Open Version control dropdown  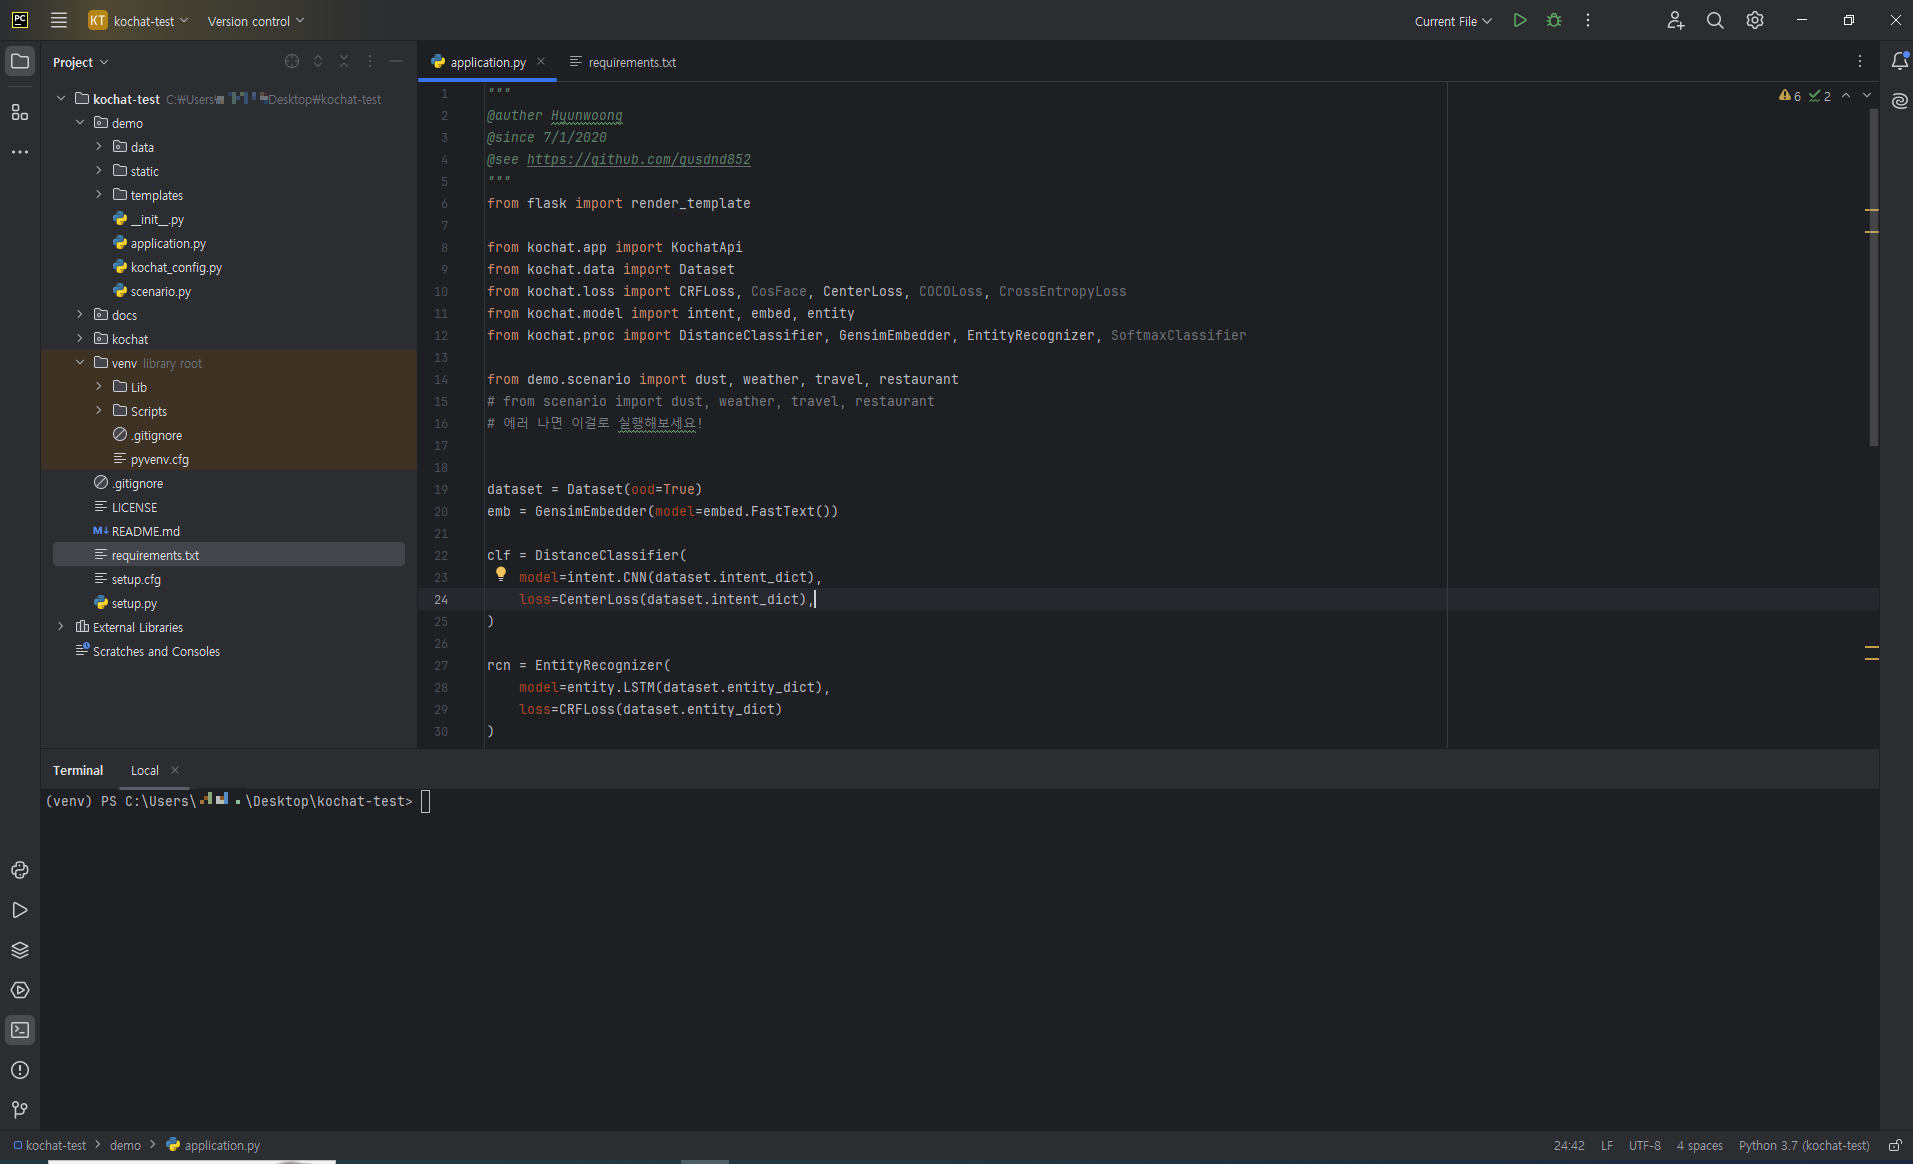[255, 20]
